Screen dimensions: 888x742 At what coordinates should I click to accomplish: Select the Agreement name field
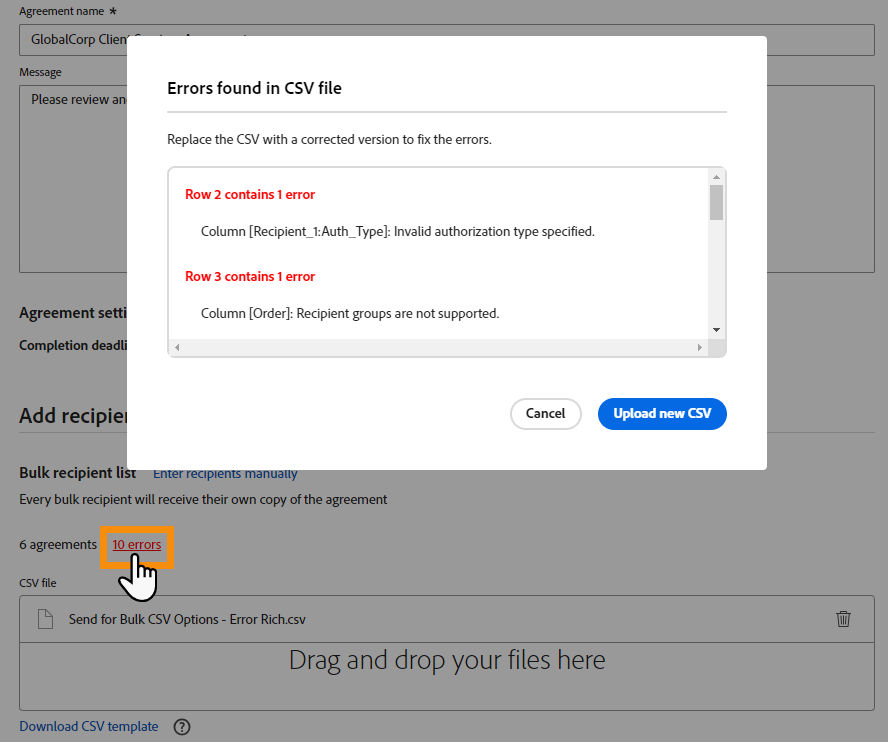(x=70, y=39)
